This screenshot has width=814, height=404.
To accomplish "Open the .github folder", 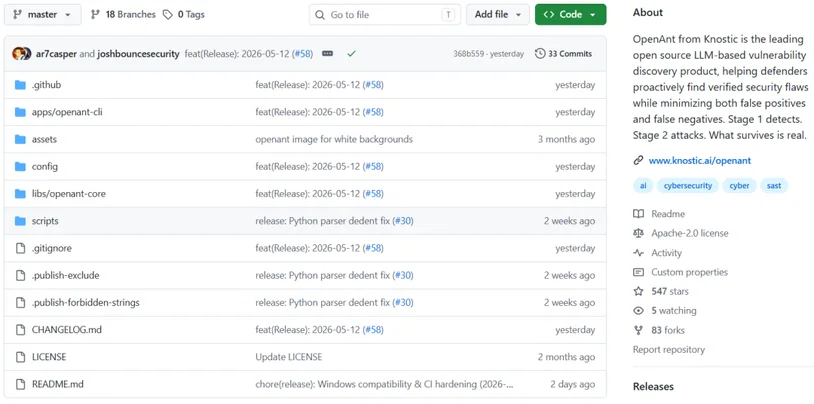I will 47,85.
